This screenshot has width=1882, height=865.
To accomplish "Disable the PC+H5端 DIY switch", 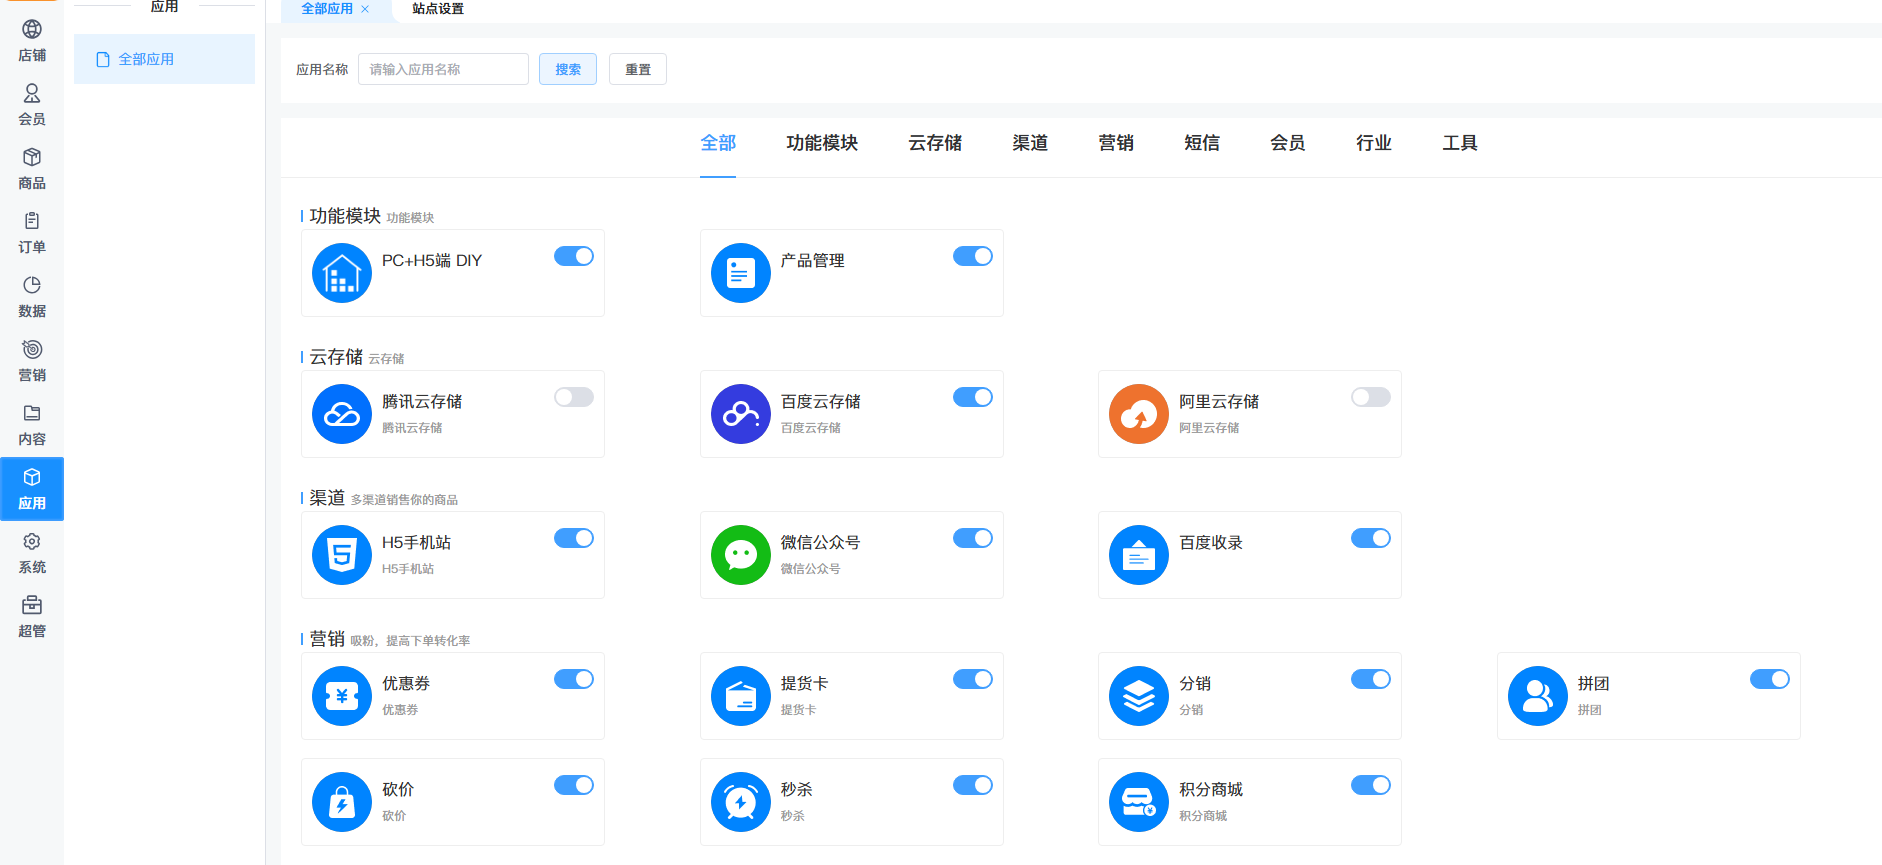I will [574, 256].
